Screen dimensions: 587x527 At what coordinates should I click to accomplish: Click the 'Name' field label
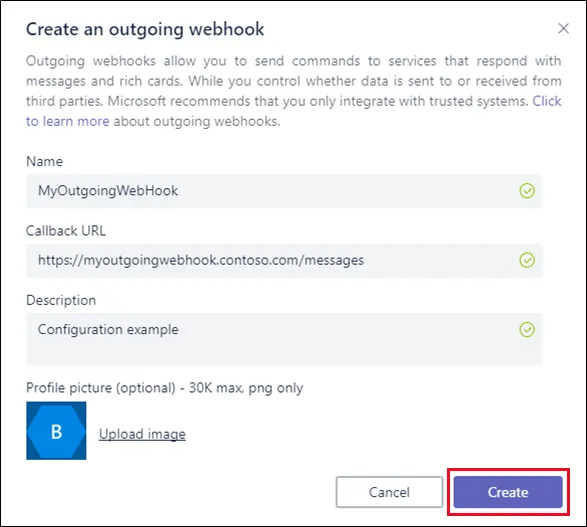coord(45,161)
